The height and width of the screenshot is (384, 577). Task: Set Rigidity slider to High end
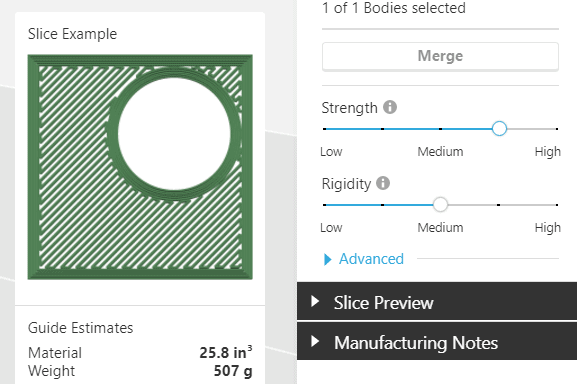pyautogui.click(x=557, y=205)
